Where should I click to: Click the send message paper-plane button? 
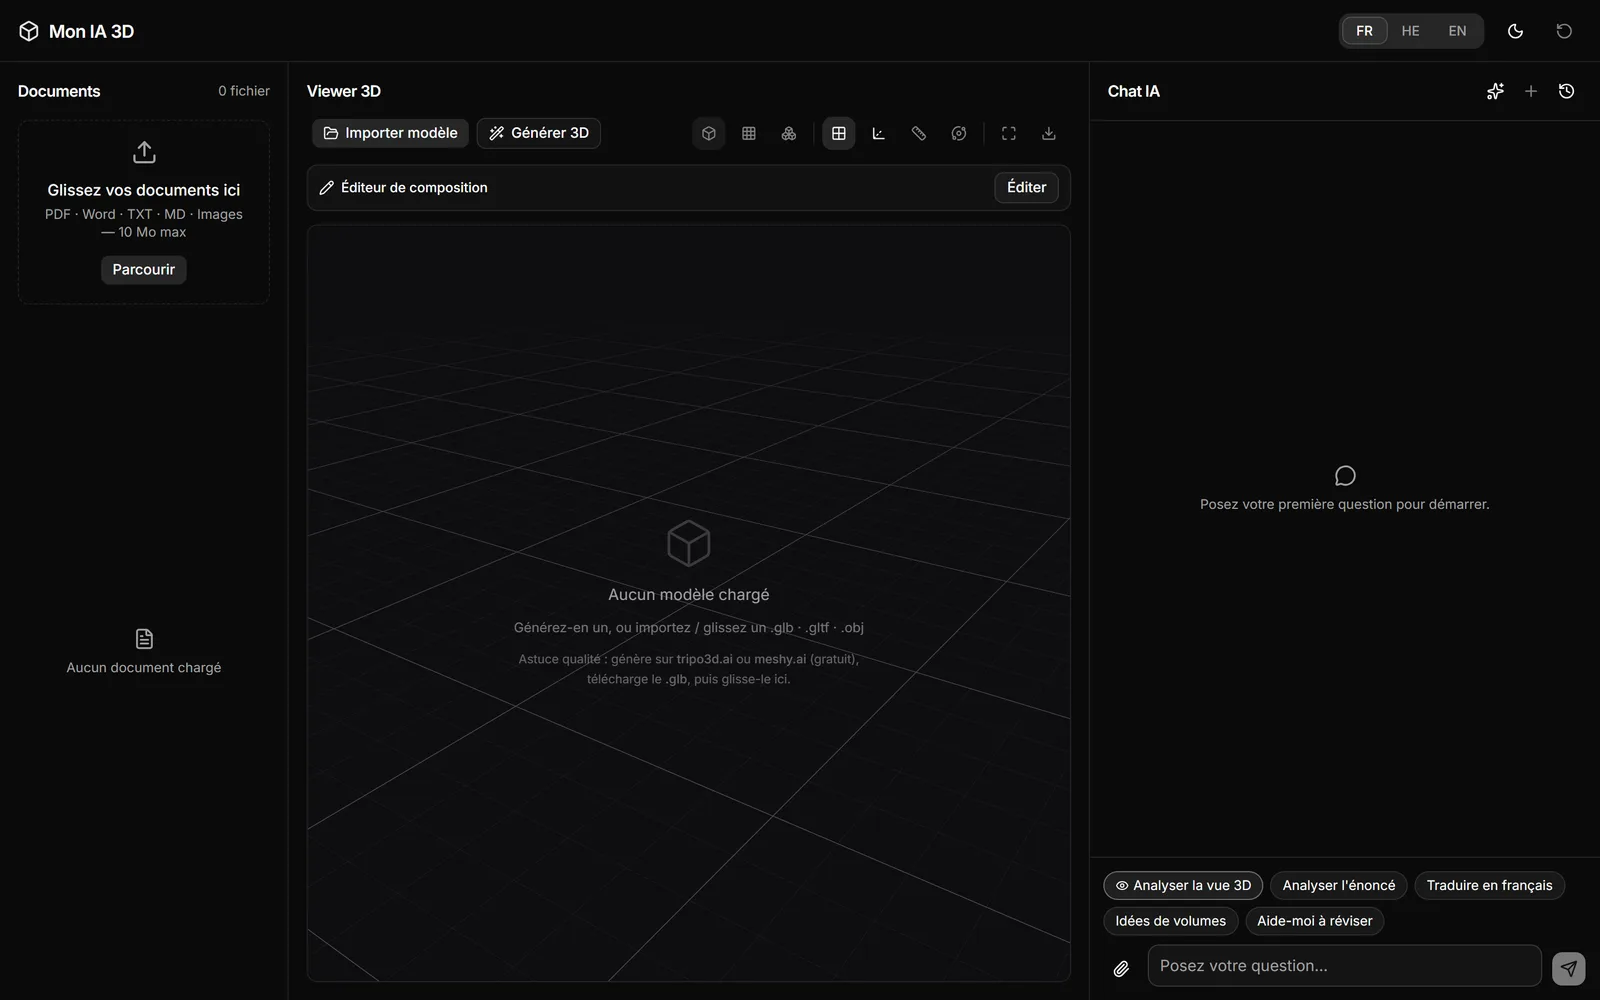click(1568, 968)
